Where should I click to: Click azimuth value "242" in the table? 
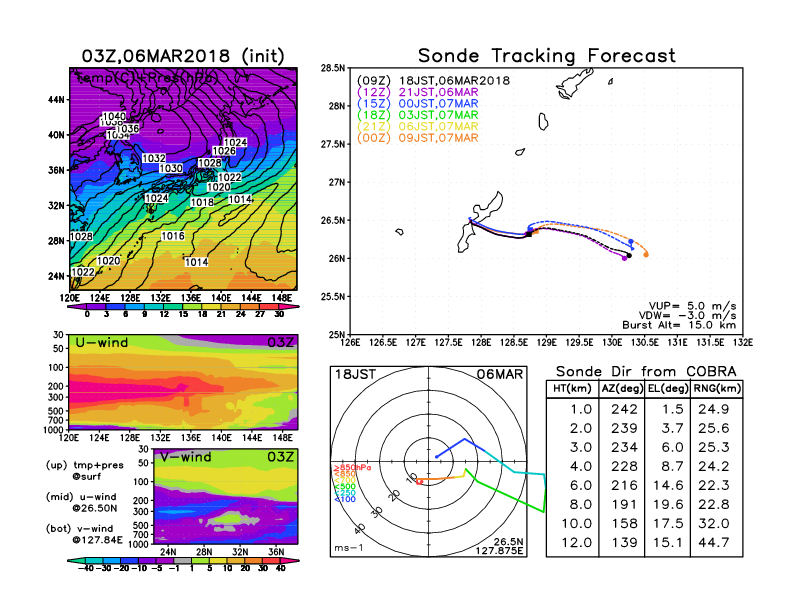[x=624, y=409]
